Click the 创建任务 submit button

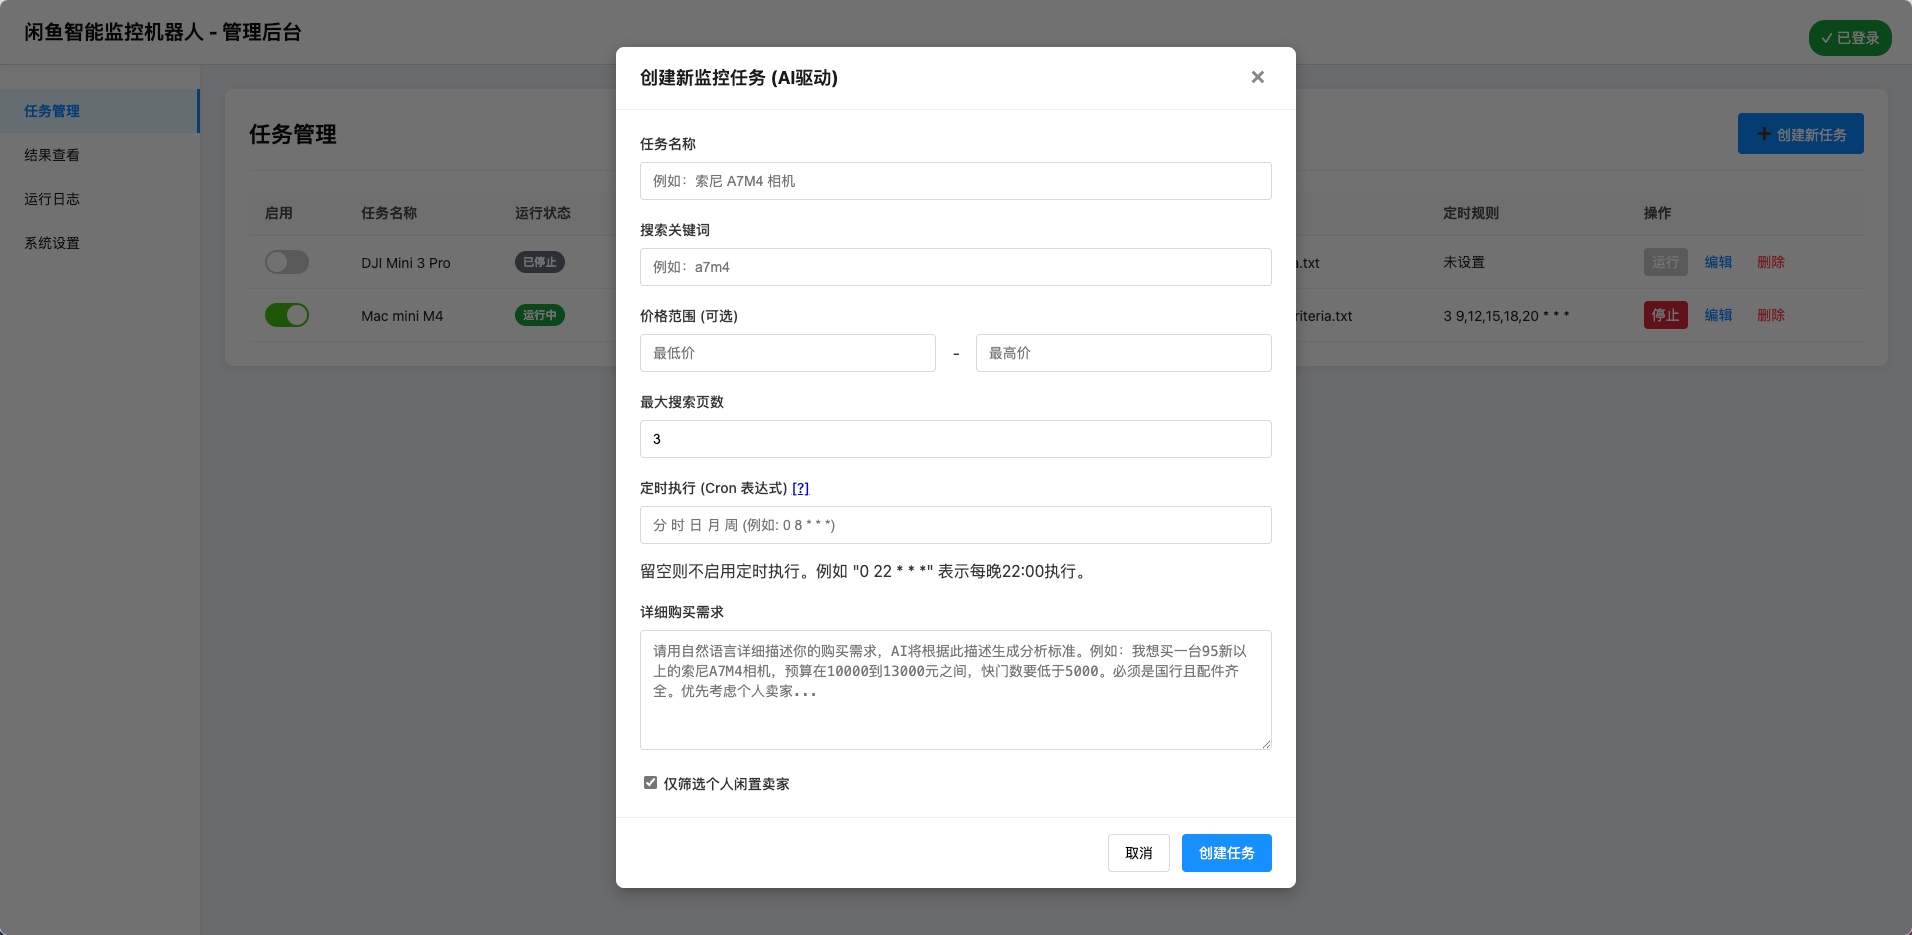click(1226, 853)
